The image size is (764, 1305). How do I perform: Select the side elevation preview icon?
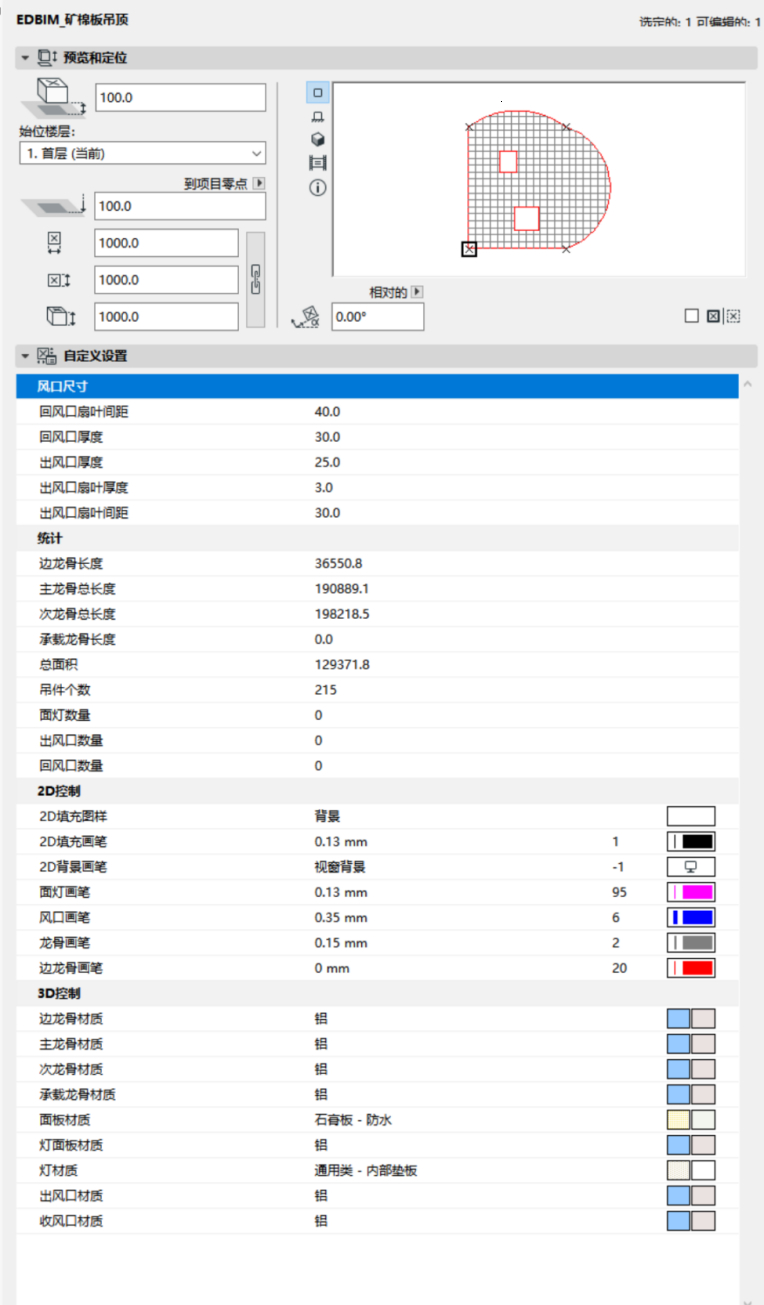pyautogui.click(x=318, y=117)
